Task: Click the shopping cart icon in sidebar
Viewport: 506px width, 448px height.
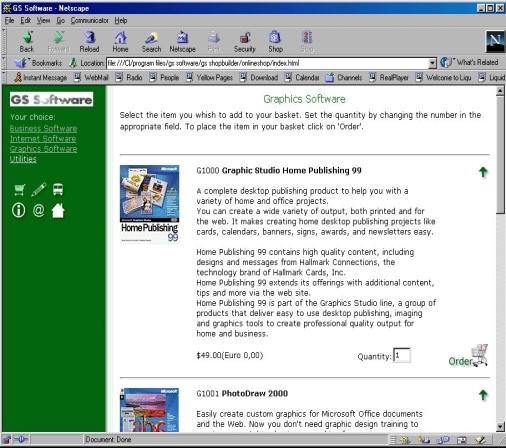Action: 20,189
